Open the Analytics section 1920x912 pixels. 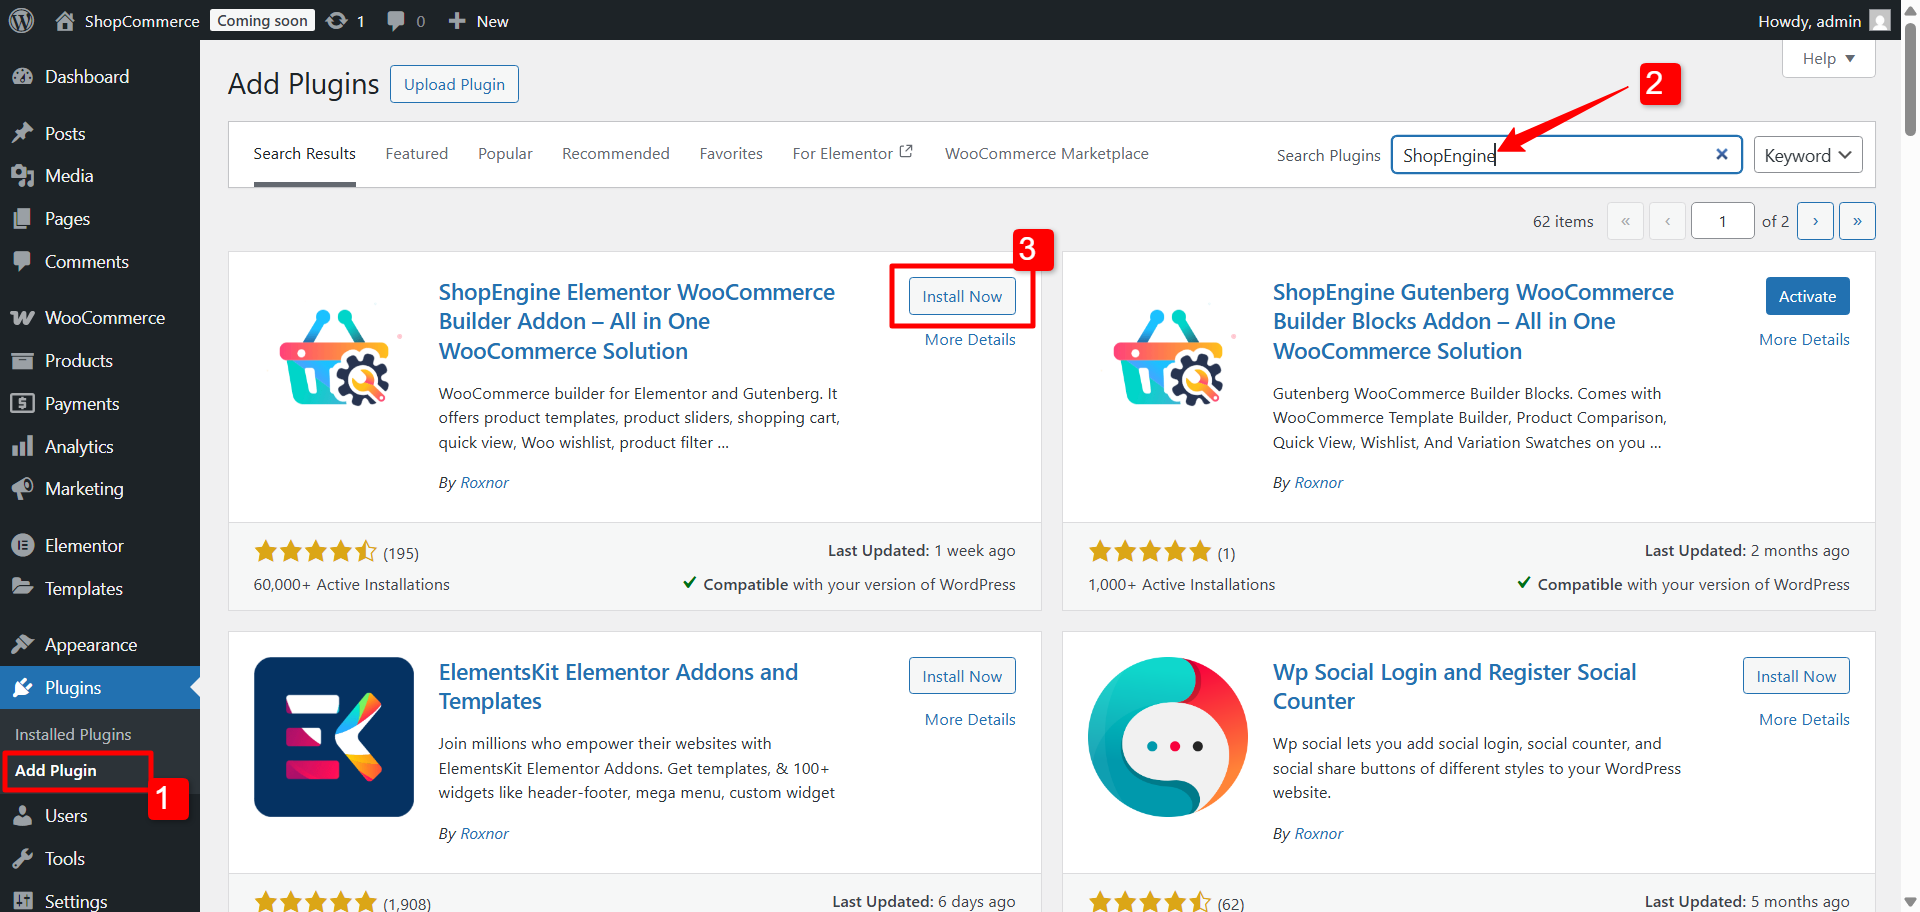point(80,446)
